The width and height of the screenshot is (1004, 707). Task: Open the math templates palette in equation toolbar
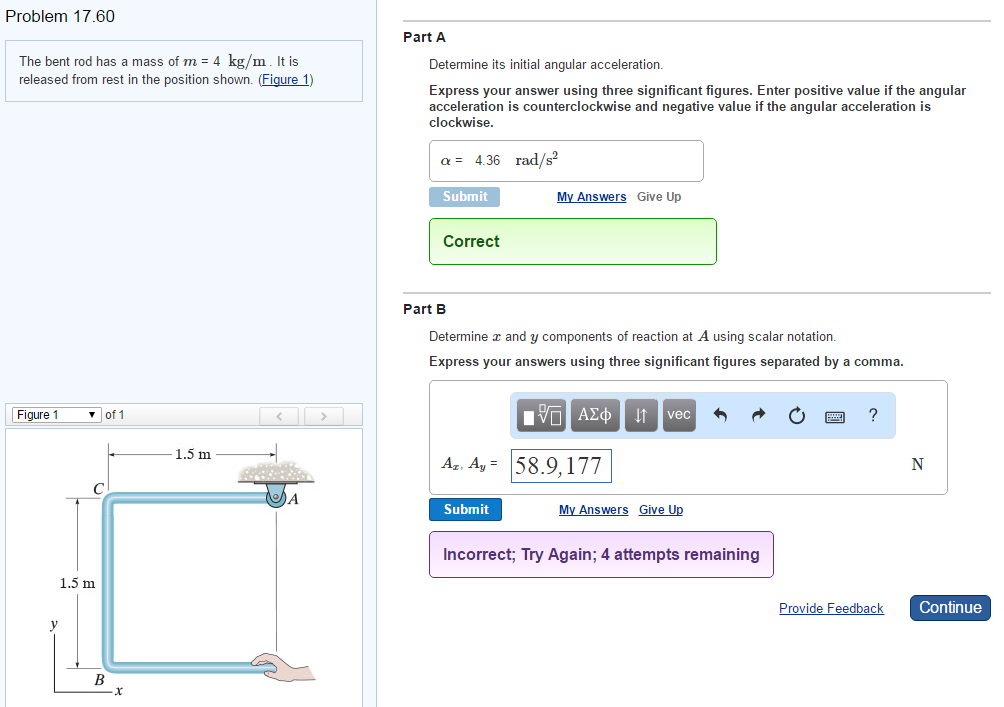(540, 415)
